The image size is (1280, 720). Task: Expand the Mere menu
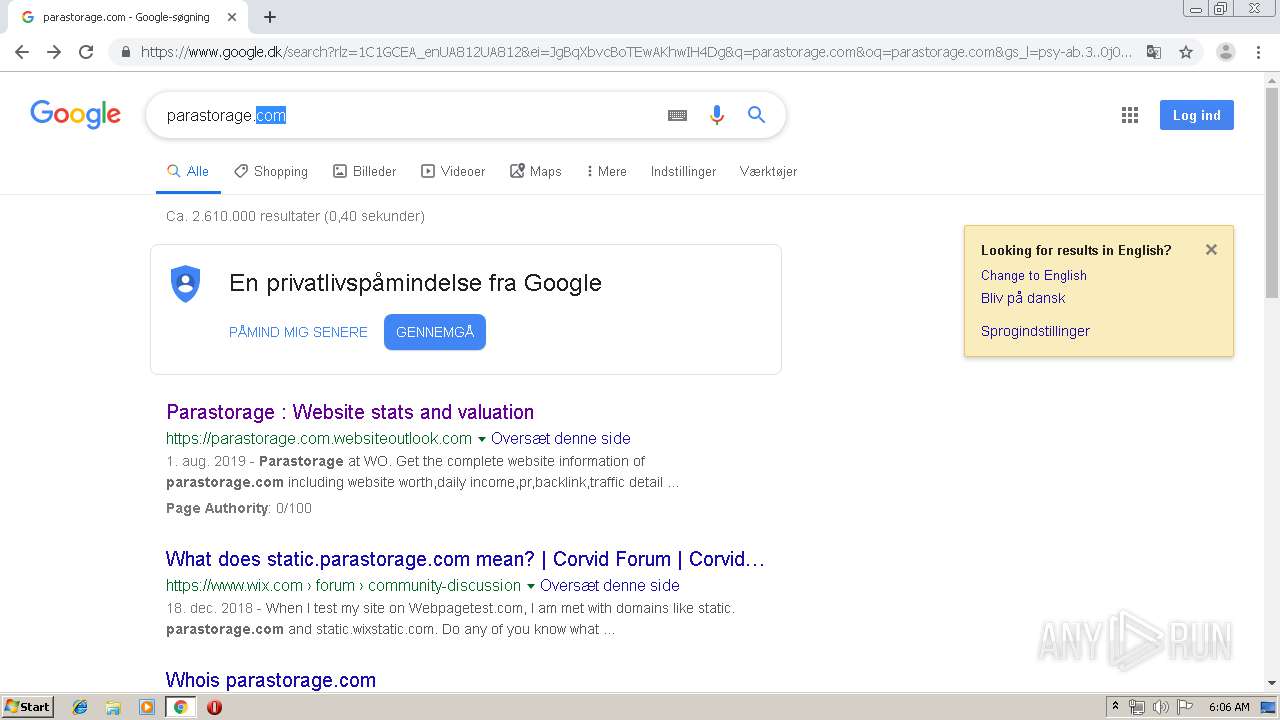[x=607, y=171]
